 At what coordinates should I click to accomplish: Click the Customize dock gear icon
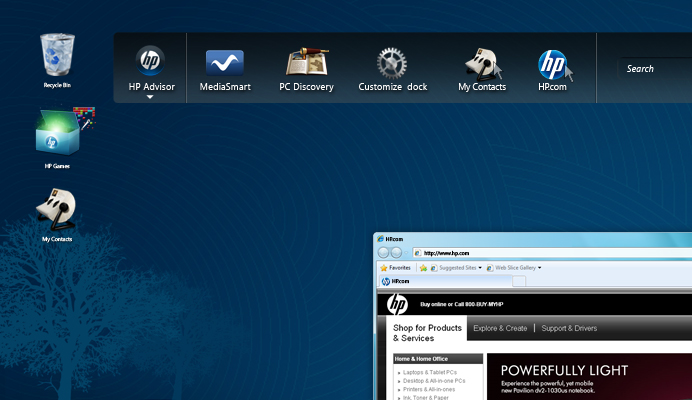click(392, 63)
